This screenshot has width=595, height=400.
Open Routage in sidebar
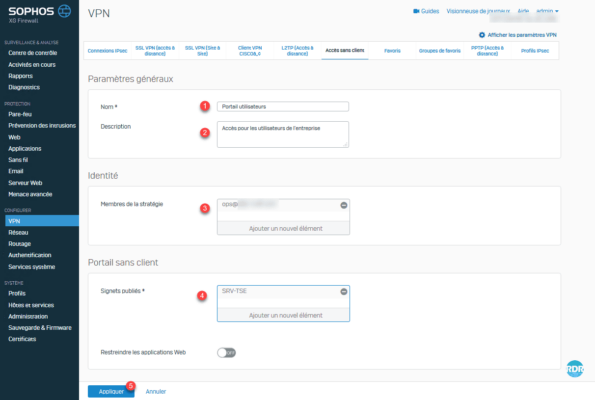[19, 244]
